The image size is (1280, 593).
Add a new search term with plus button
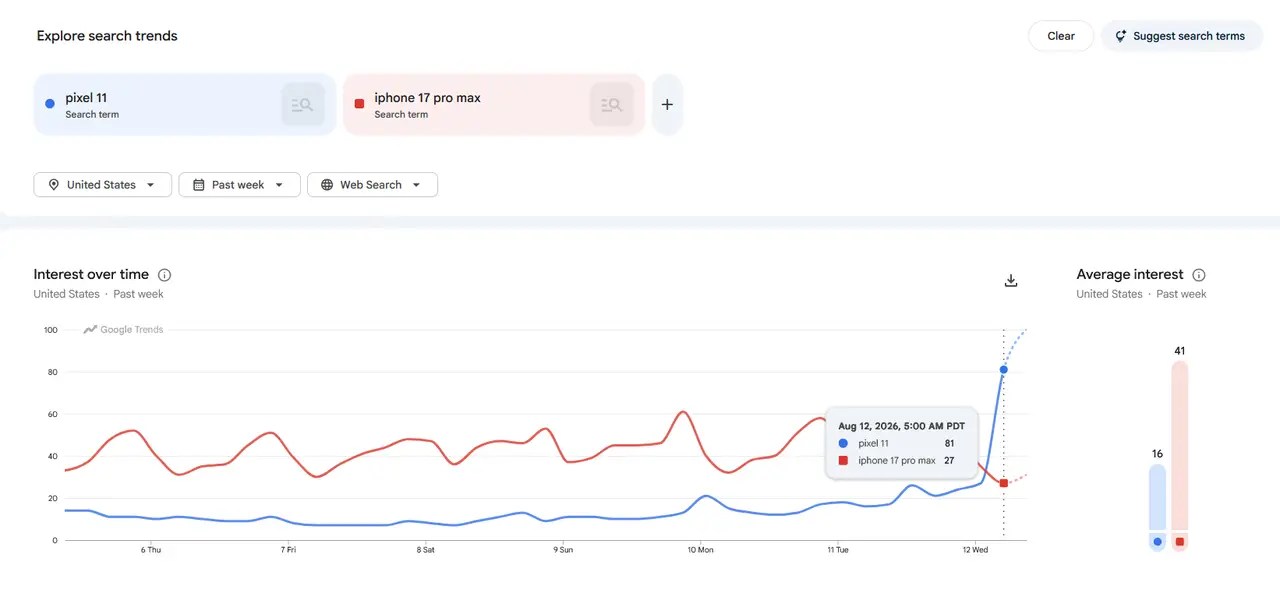point(667,104)
